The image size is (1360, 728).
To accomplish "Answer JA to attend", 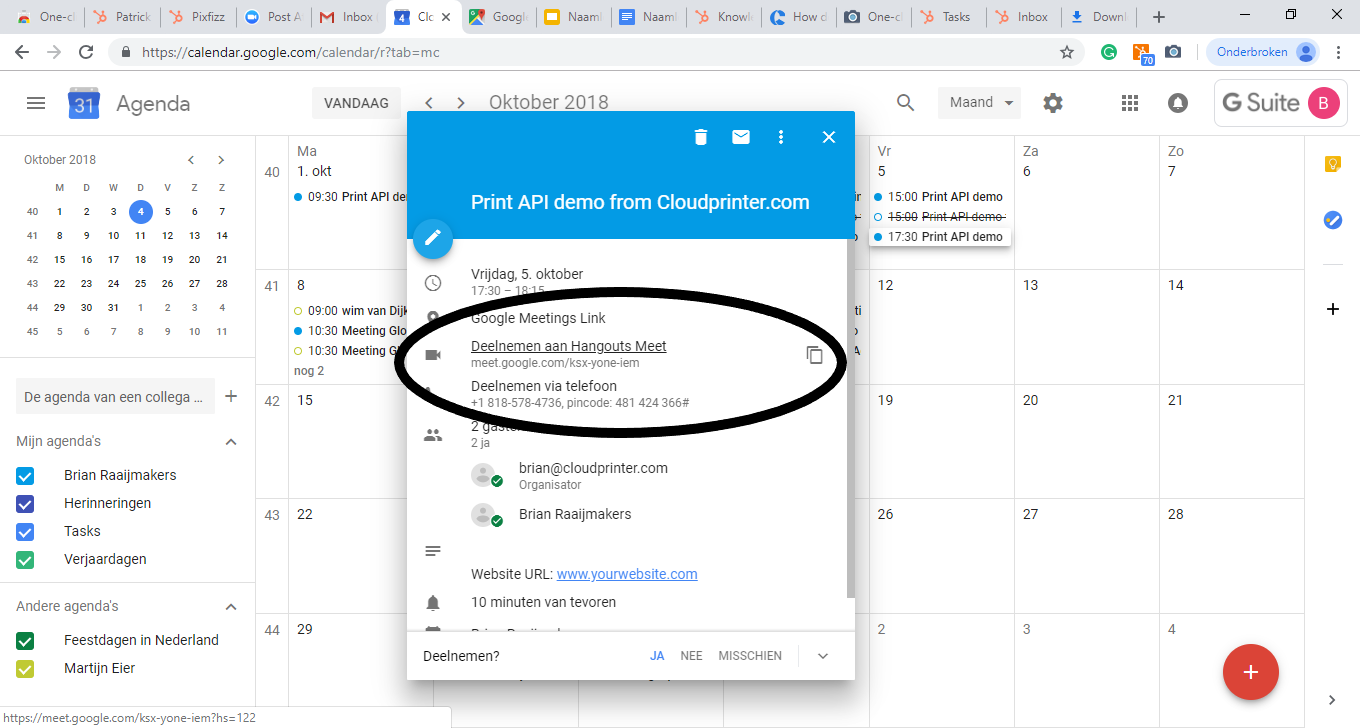I will pyautogui.click(x=657, y=656).
